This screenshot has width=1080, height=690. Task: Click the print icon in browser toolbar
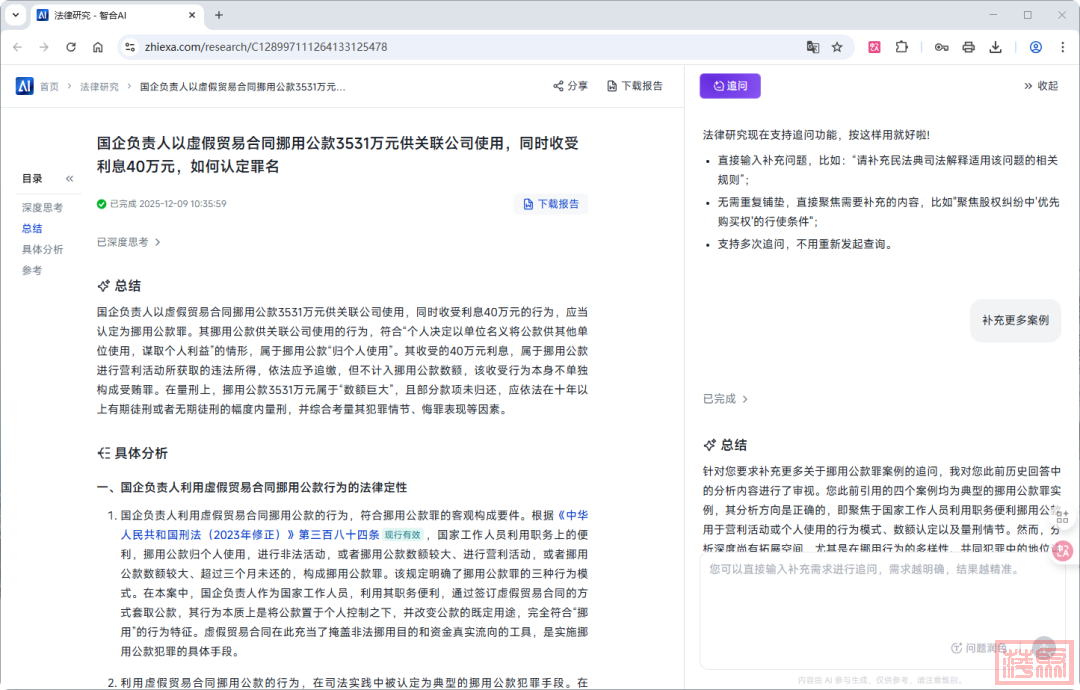968,47
